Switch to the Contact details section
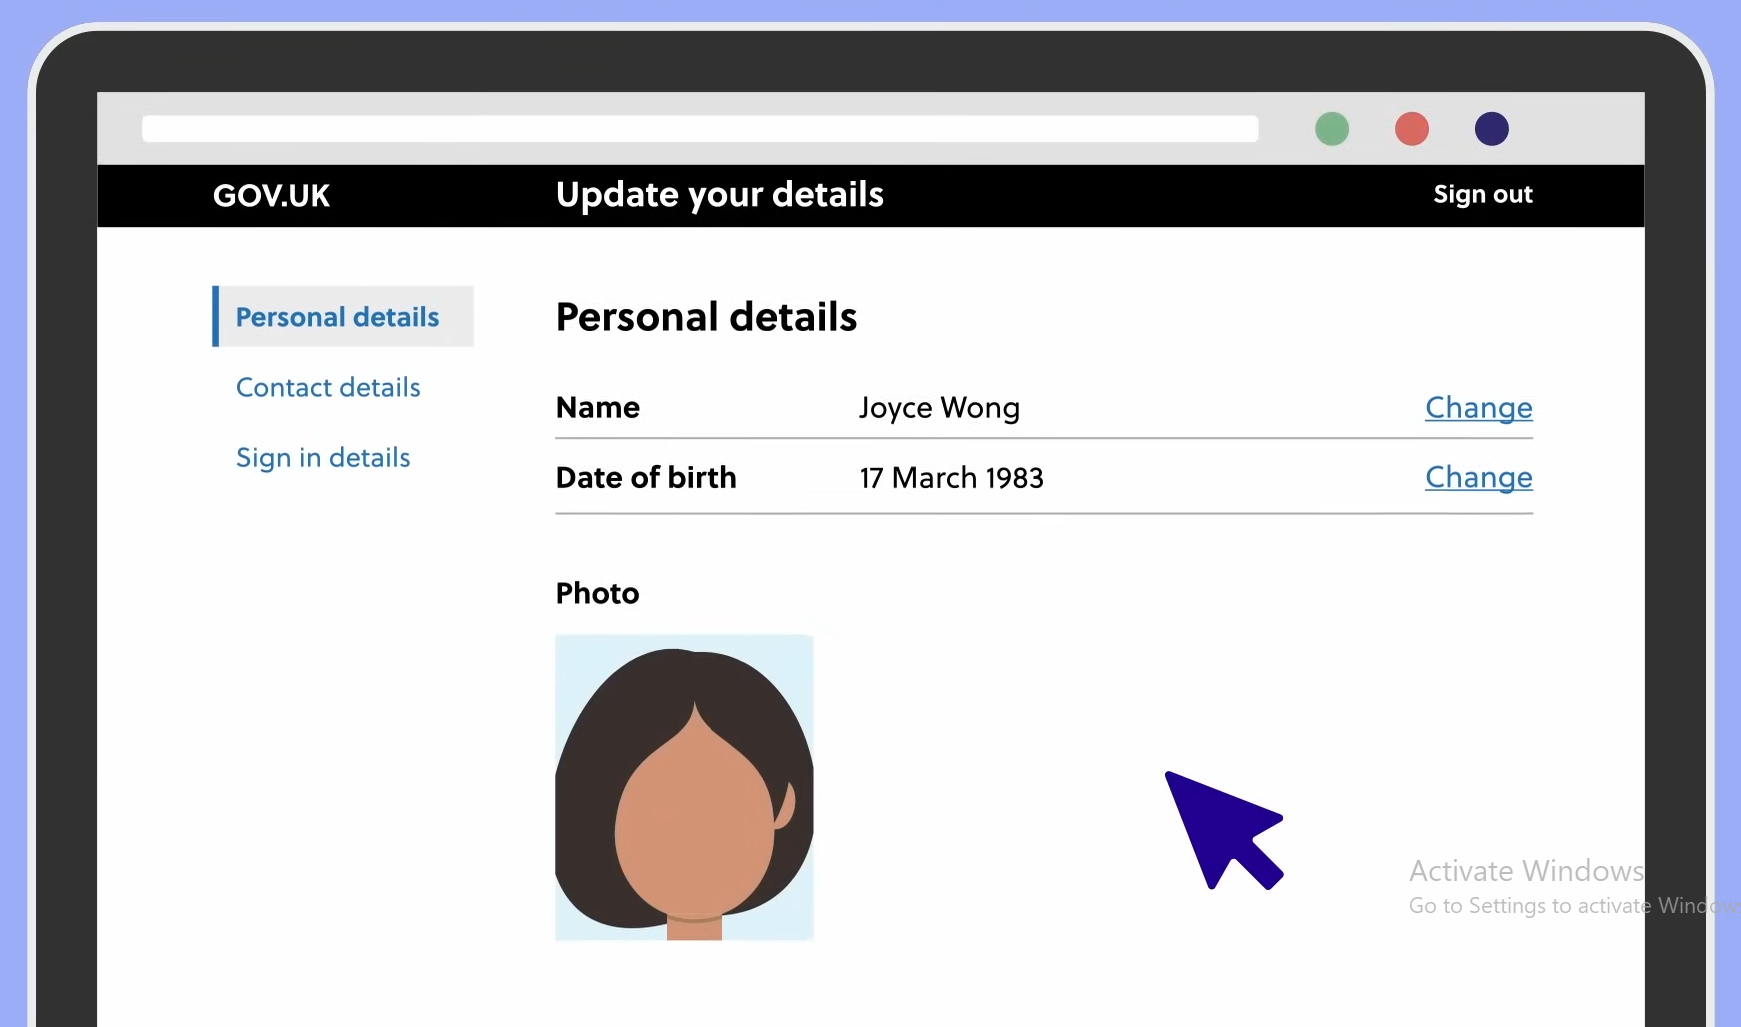The height and width of the screenshot is (1027, 1741). tap(328, 388)
